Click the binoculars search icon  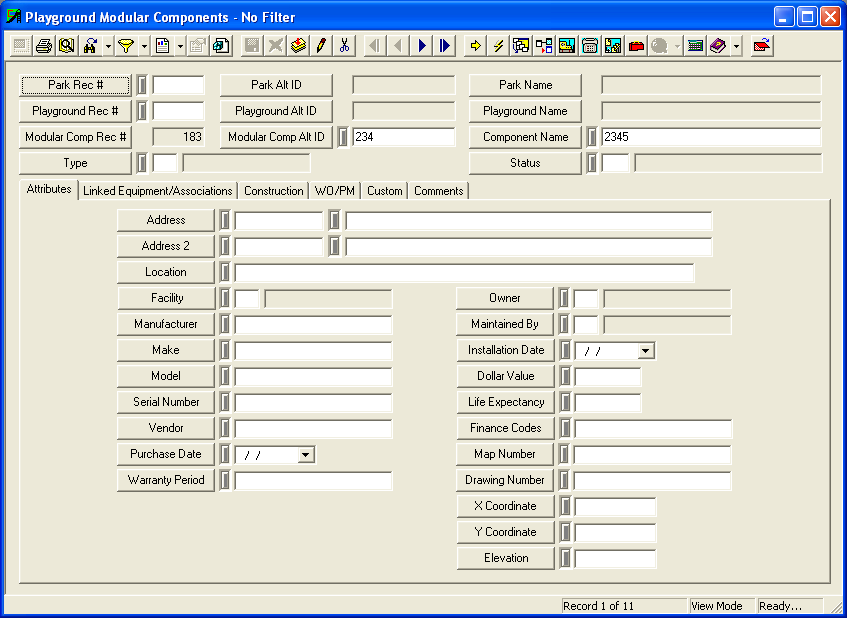click(90, 46)
